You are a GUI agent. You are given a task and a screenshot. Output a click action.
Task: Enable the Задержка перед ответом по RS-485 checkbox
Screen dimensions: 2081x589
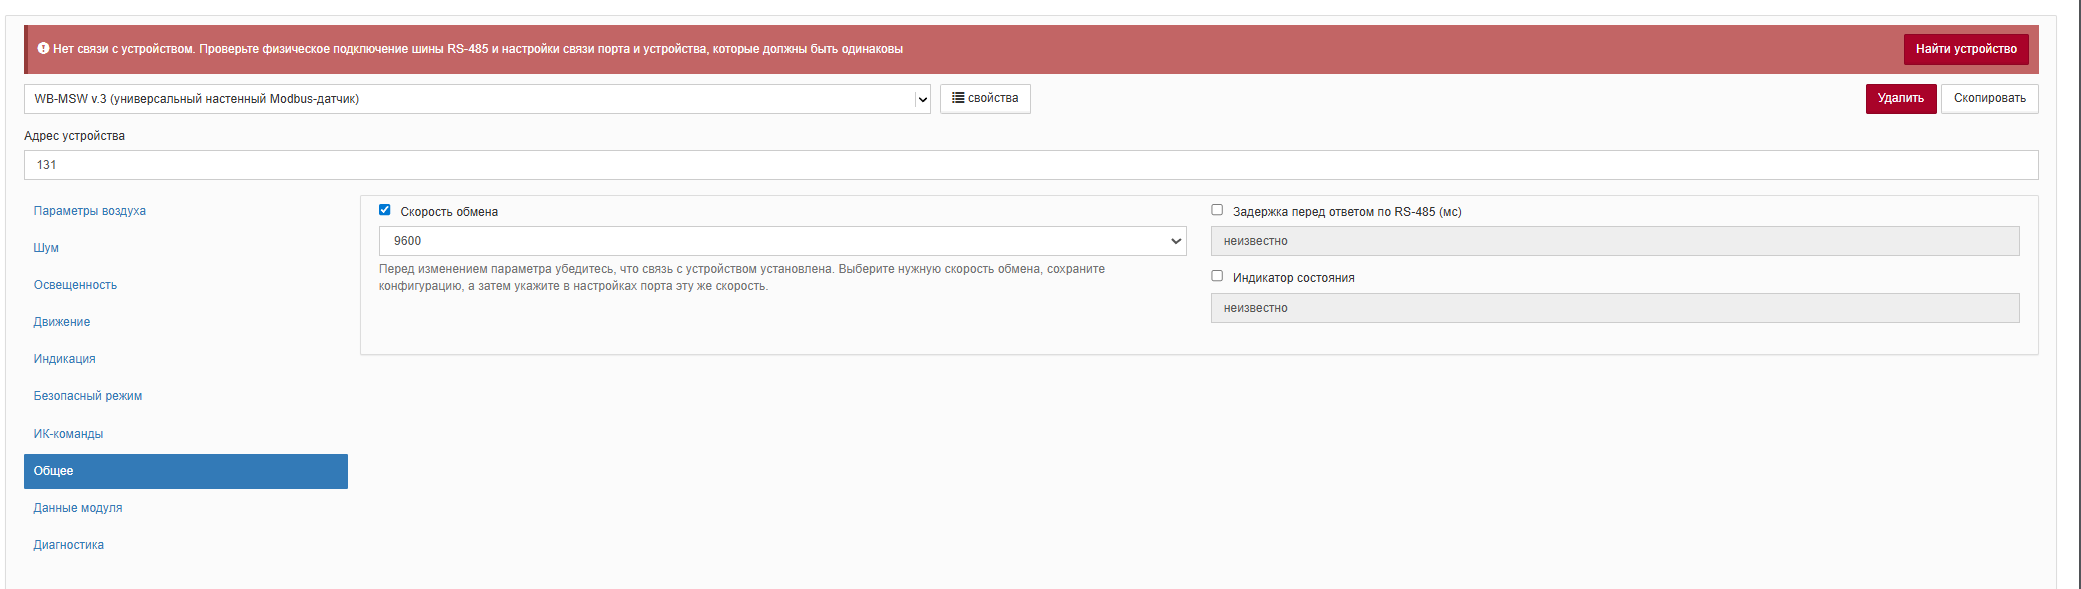(x=1217, y=210)
